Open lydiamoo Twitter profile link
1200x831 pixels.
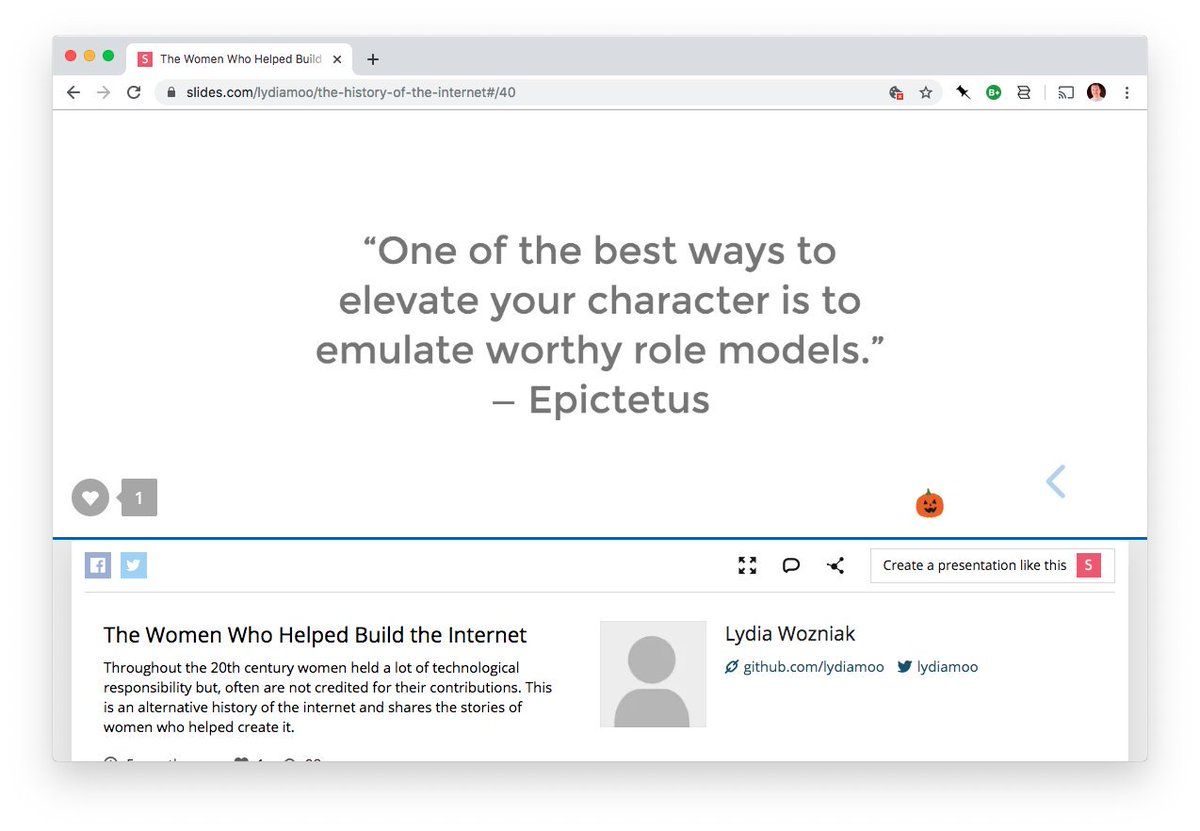coord(946,667)
